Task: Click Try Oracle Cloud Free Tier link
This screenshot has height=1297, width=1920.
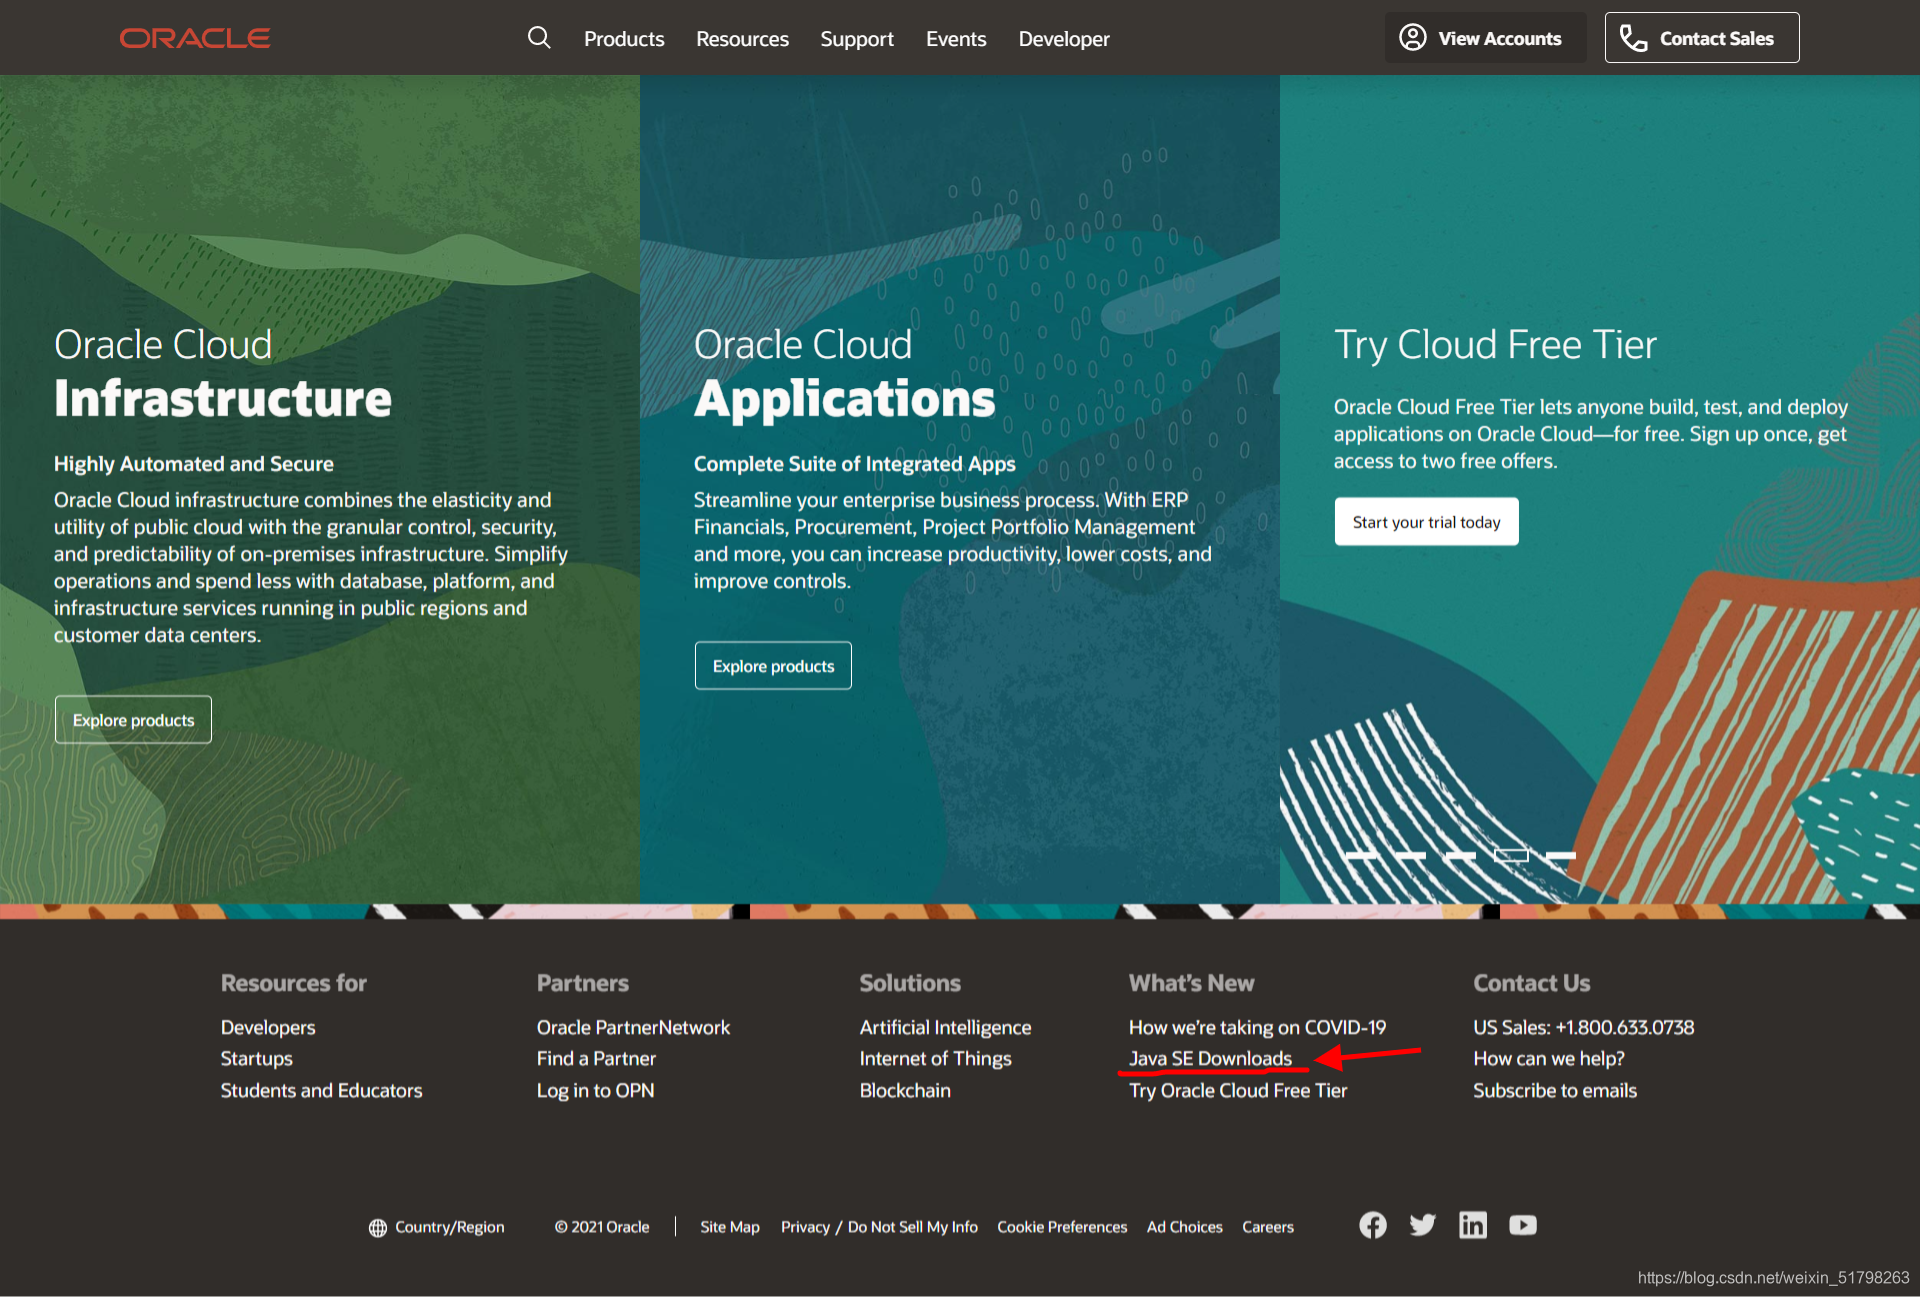Action: [x=1239, y=1090]
